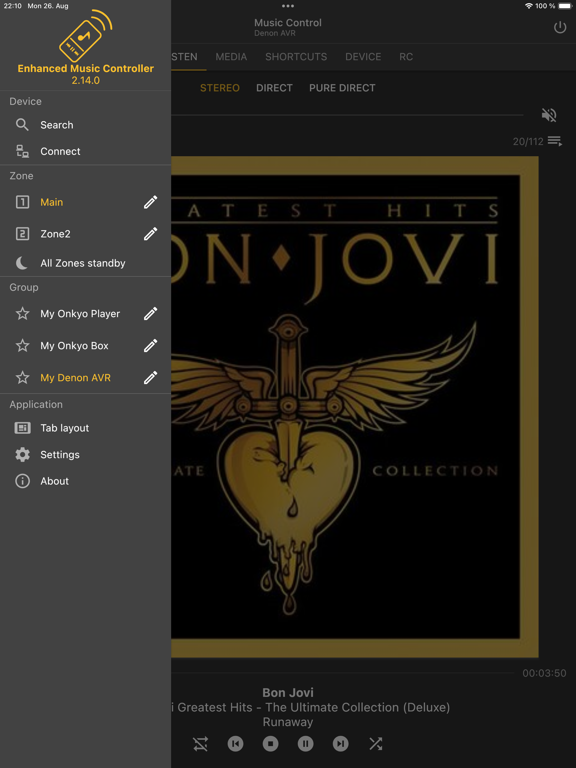The width and height of the screenshot is (576, 768).
Task: Select My Onkyo Player group
Action: click(86, 313)
